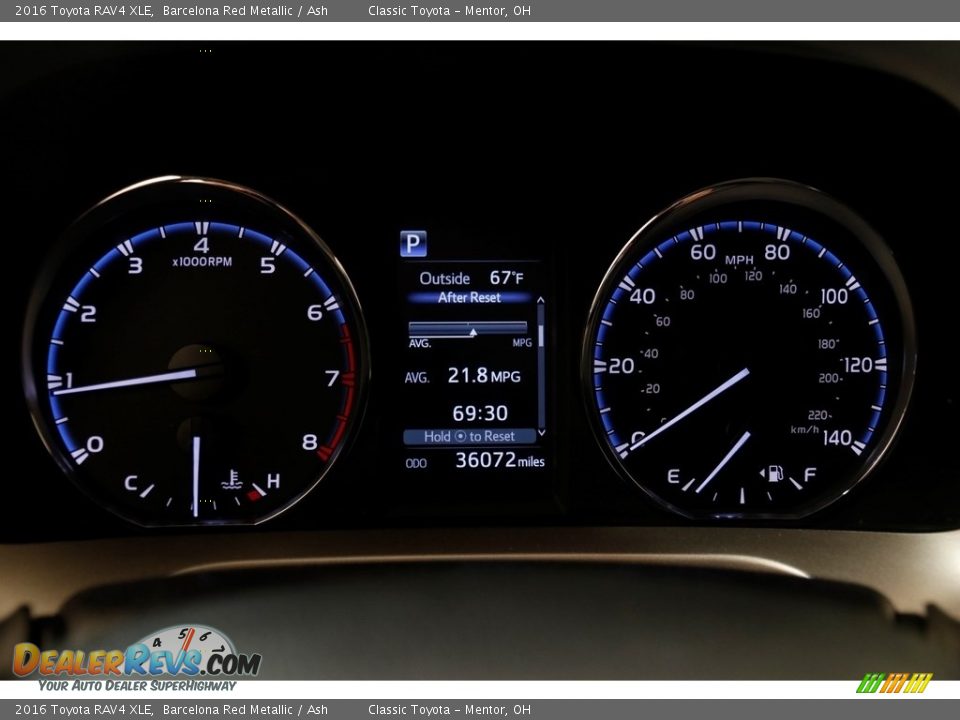Tap the down arrow below the display scrollbar
Viewport: 960px width, 720px height.
point(541,432)
